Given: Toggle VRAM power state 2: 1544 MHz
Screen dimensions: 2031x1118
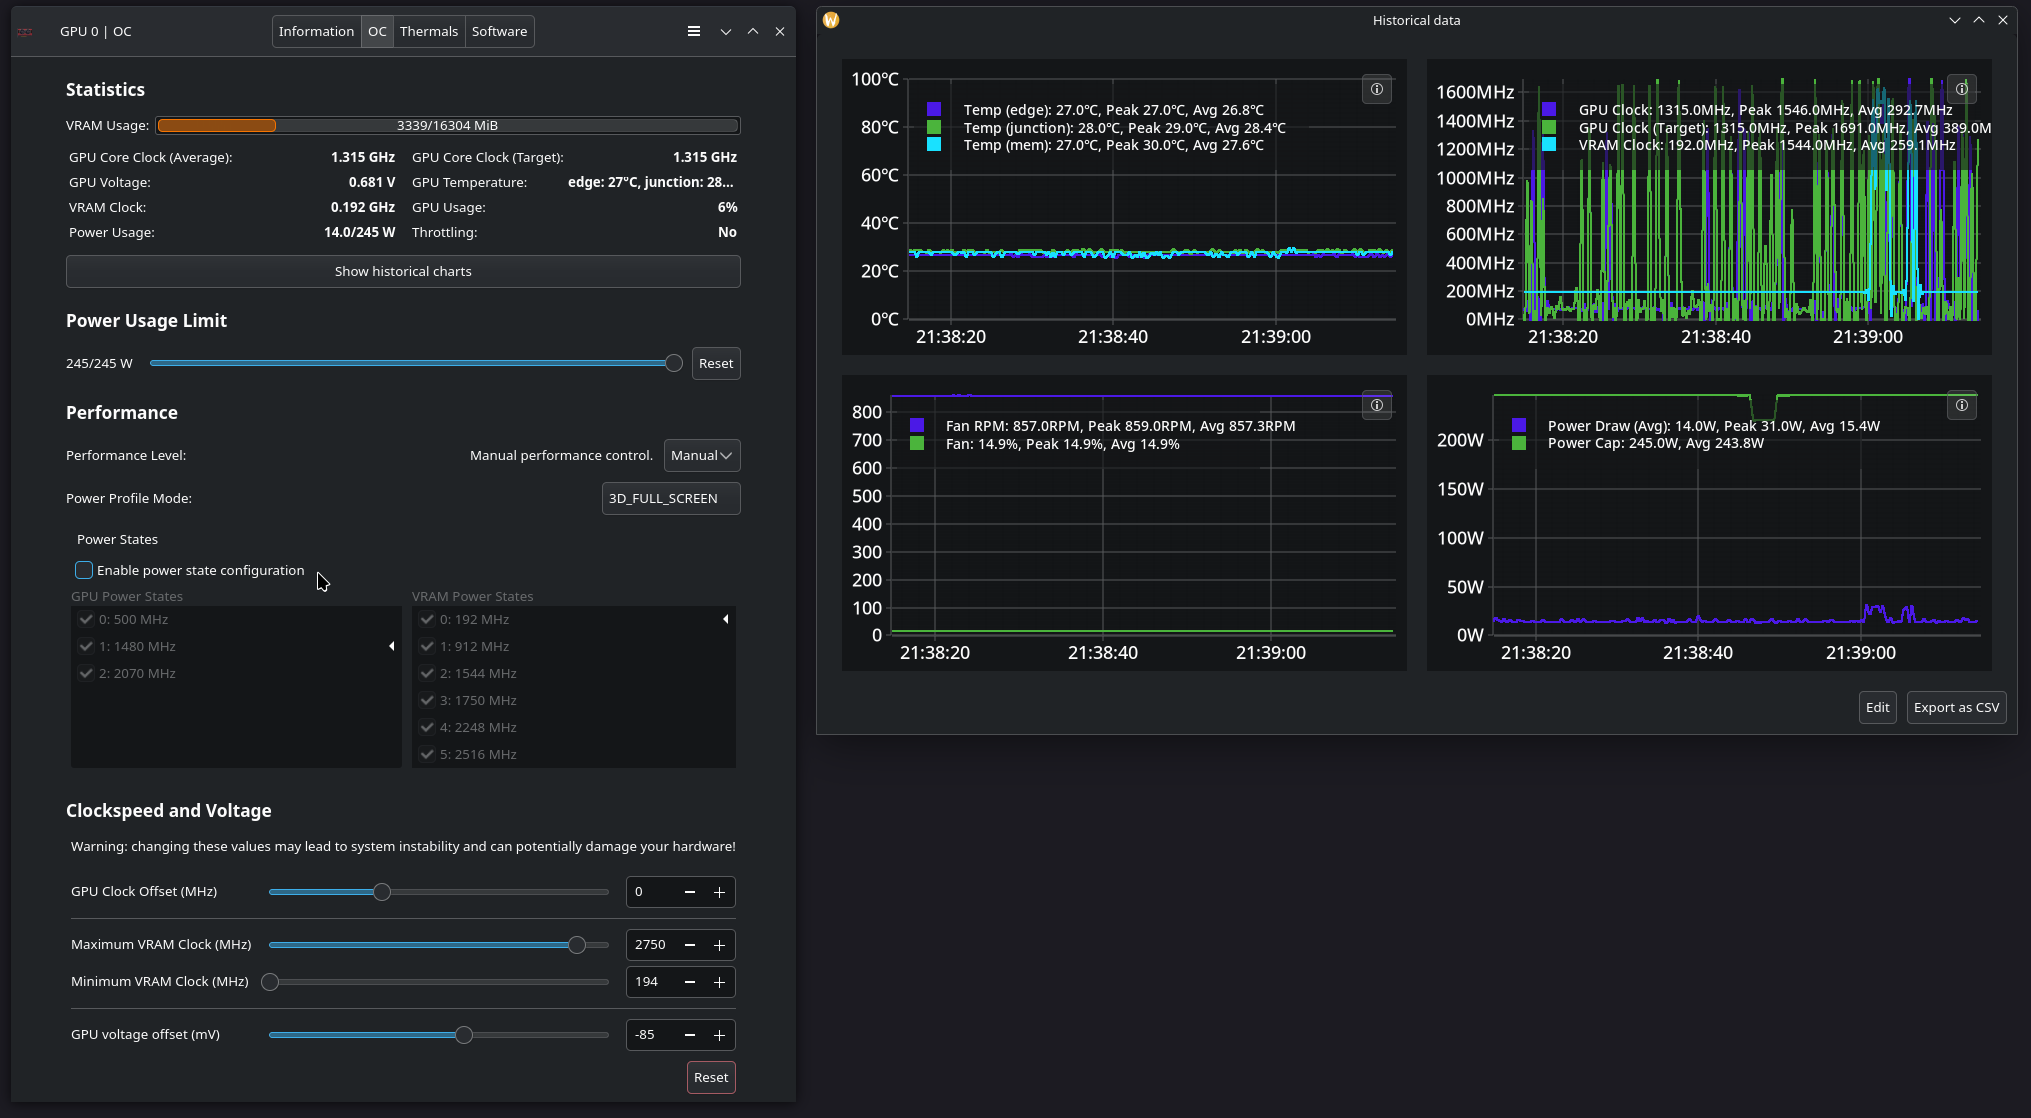Looking at the screenshot, I should tap(428, 674).
